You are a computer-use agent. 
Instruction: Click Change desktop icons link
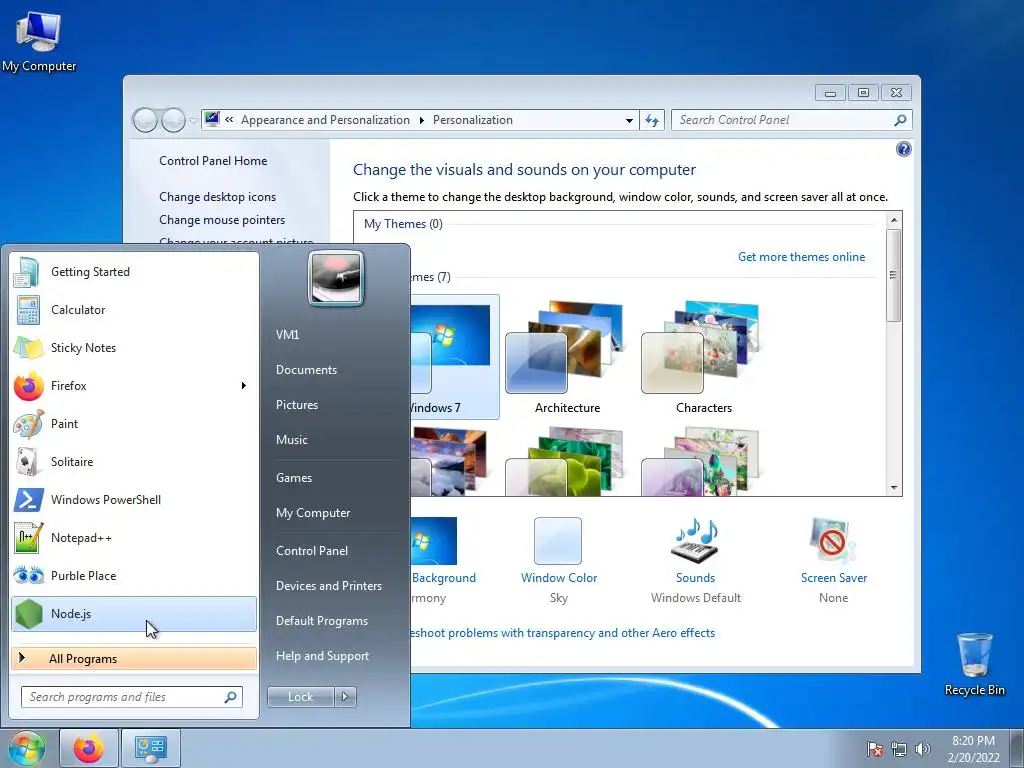217,197
